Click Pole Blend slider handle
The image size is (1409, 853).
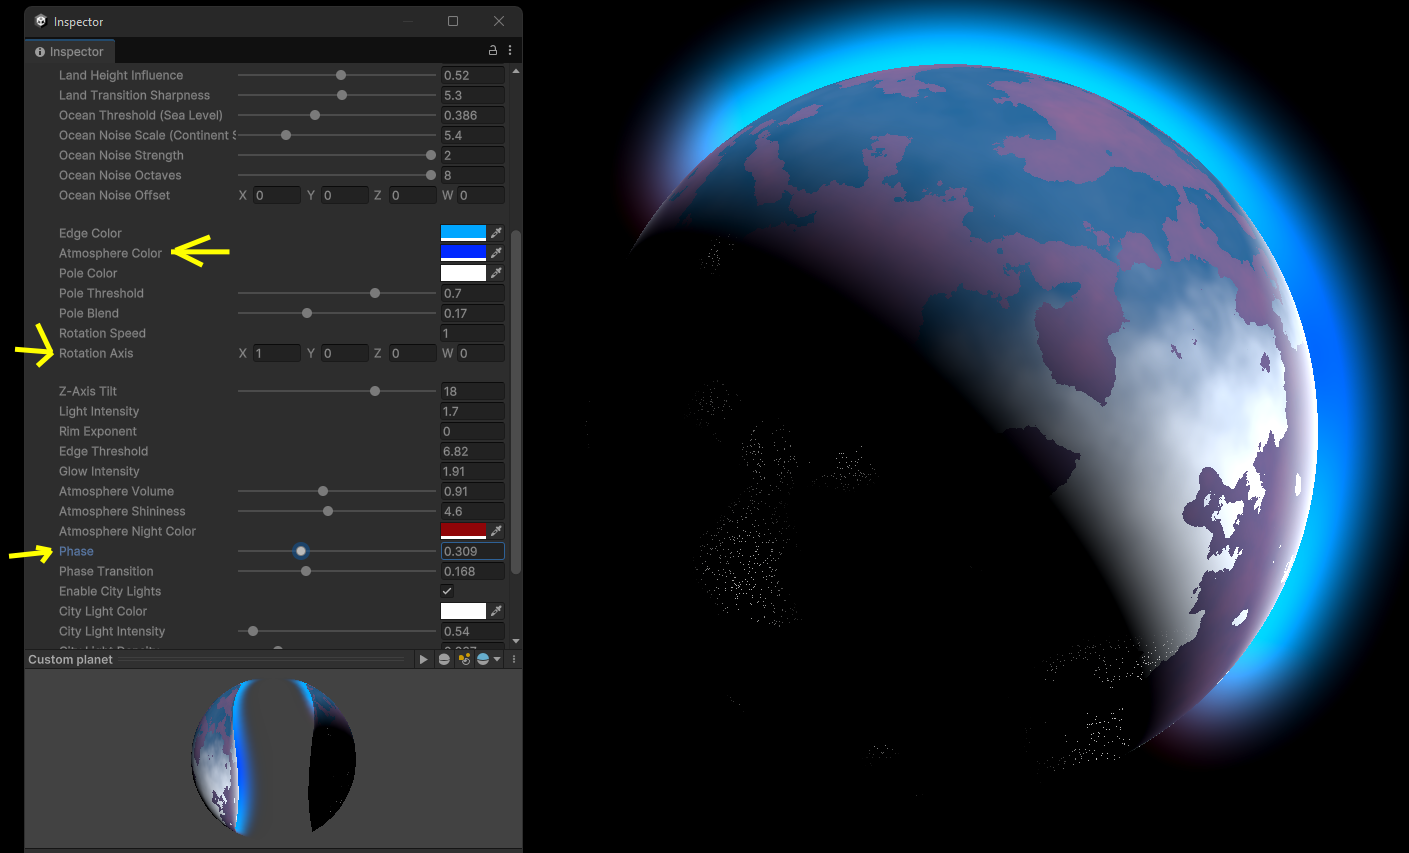point(307,313)
